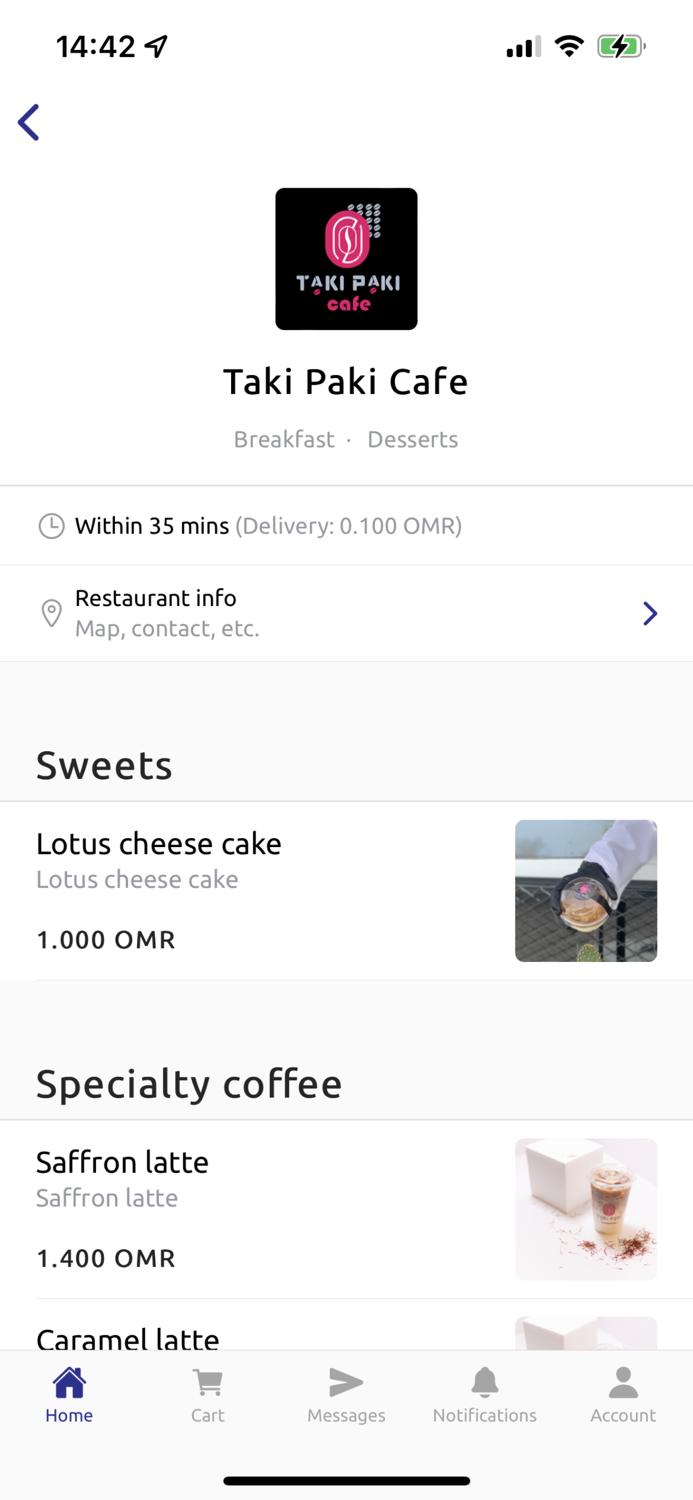The height and width of the screenshot is (1500, 693).
Task: Expand Restaurant info with the right chevron
Action: tap(651, 612)
